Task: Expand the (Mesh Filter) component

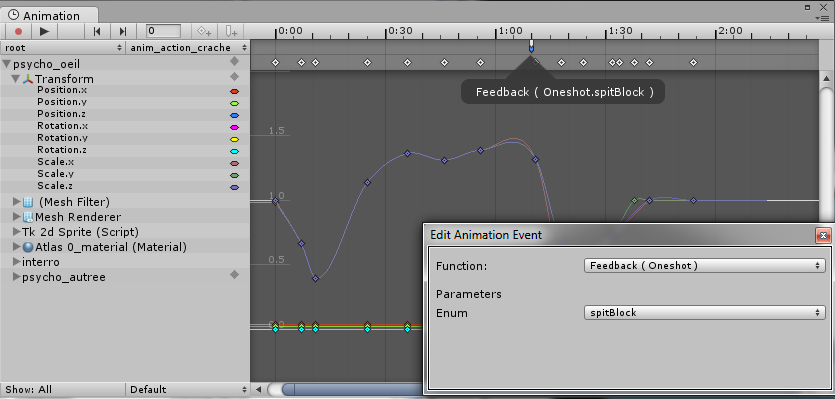Action: [17, 202]
